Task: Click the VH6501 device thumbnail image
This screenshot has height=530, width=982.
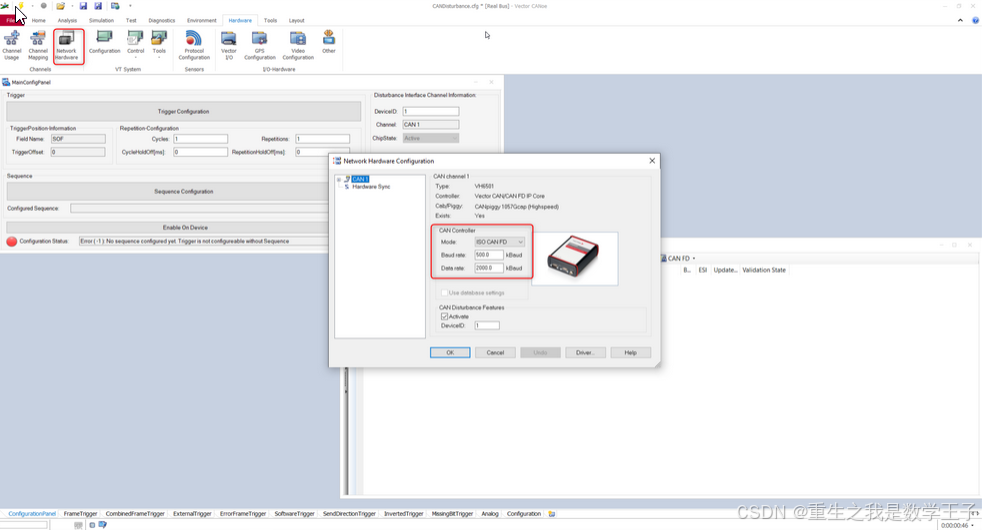Action: pos(574,257)
